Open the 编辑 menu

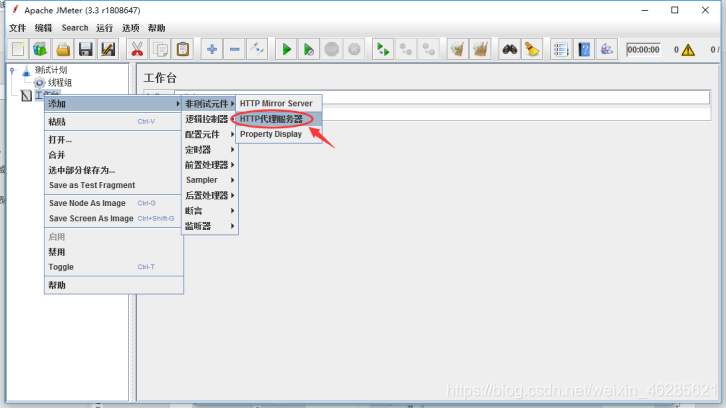coord(44,28)
